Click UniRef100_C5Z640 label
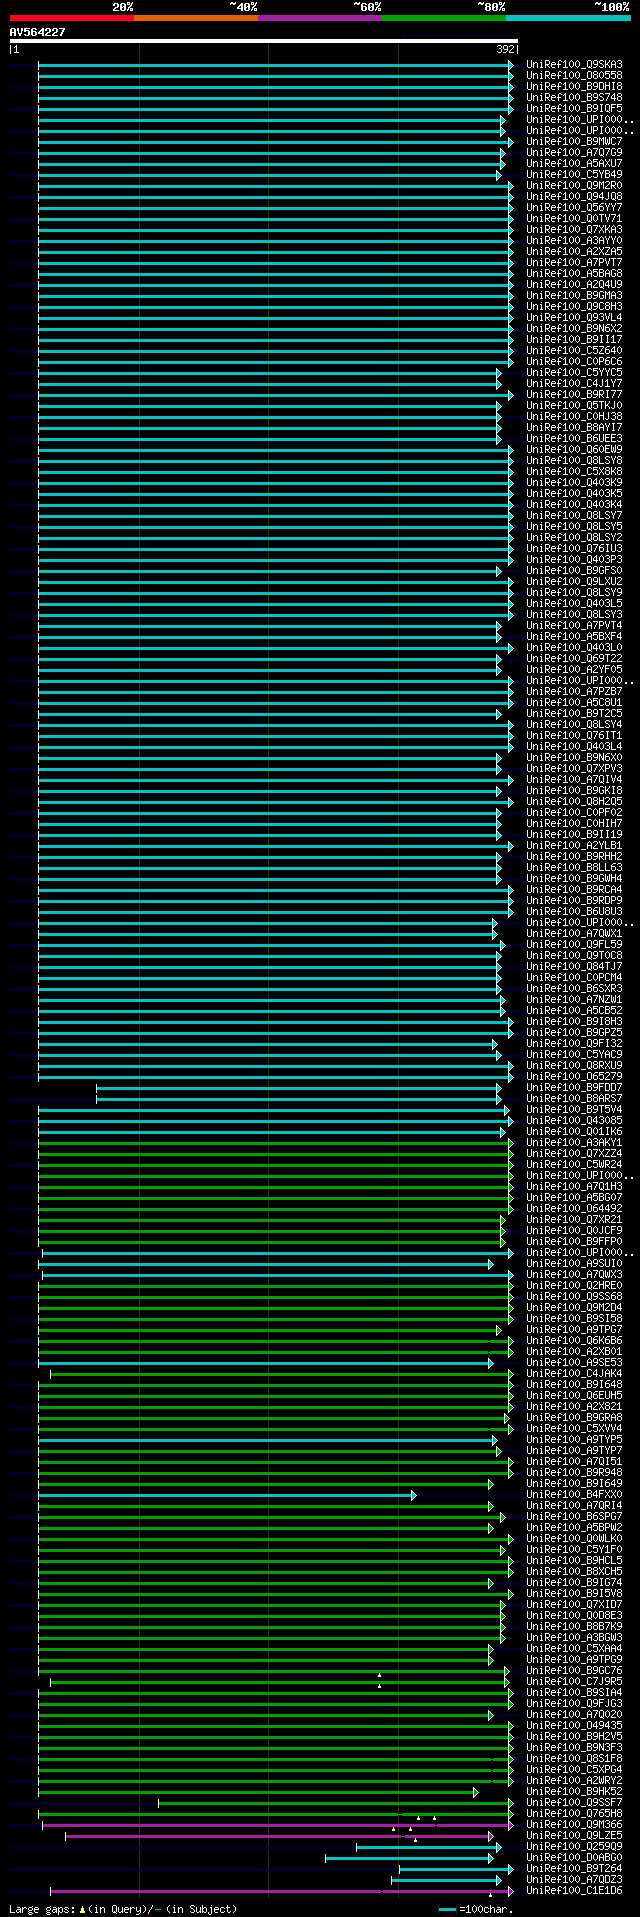This screenshot has height=1917, width=640. point(574,350)
